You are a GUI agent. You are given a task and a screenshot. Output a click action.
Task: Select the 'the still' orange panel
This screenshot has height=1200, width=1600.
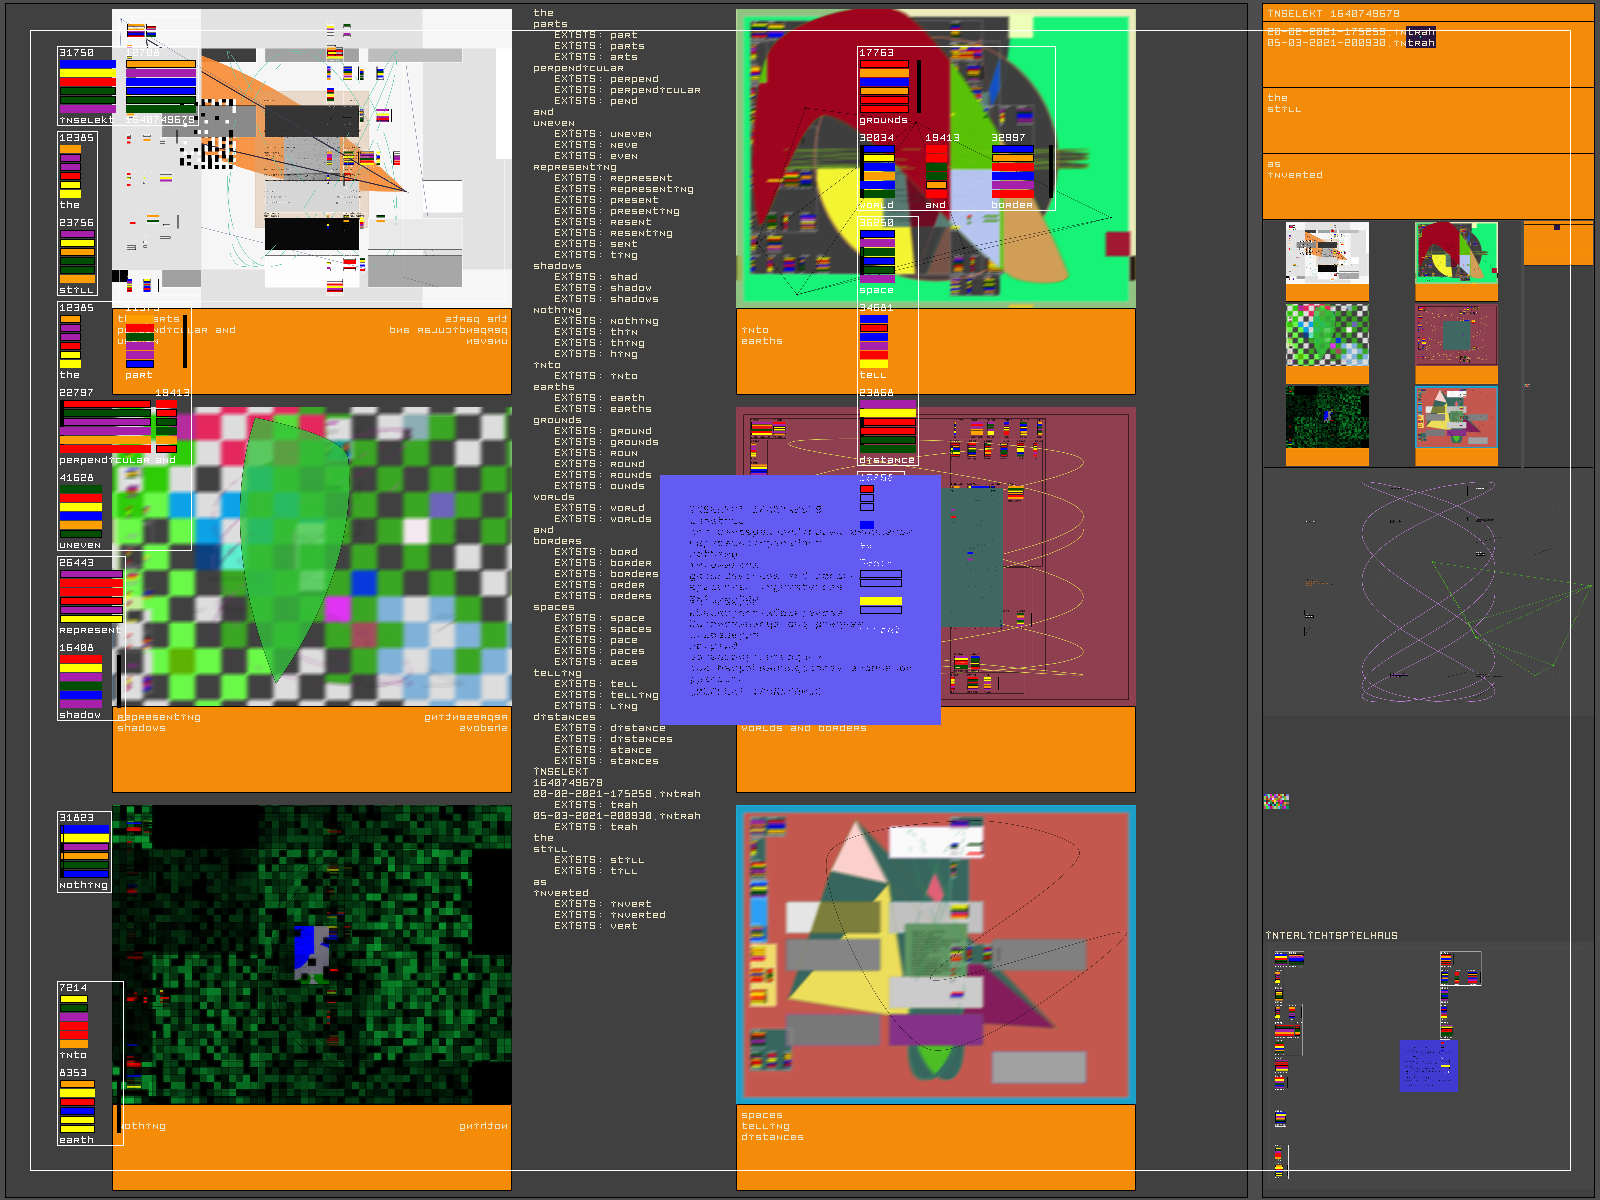coord(1427,118)
